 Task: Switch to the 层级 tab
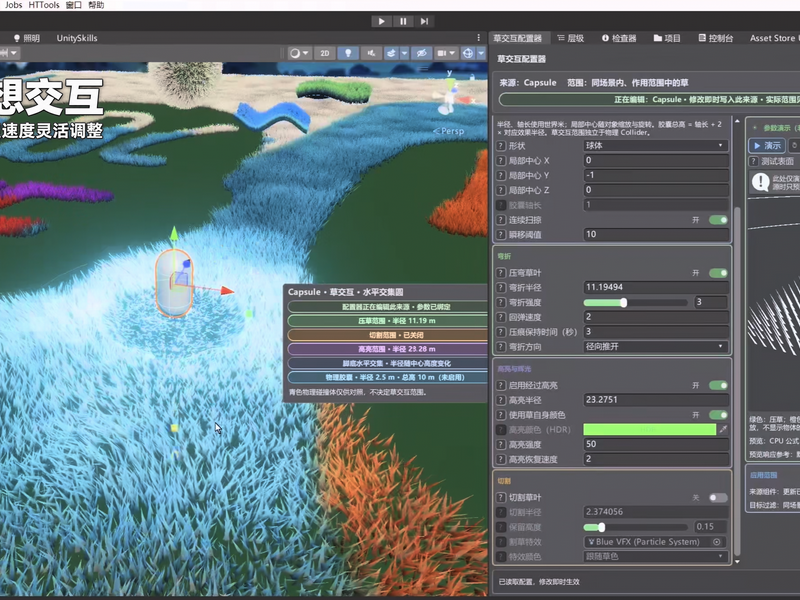click(x=571, y=38)
